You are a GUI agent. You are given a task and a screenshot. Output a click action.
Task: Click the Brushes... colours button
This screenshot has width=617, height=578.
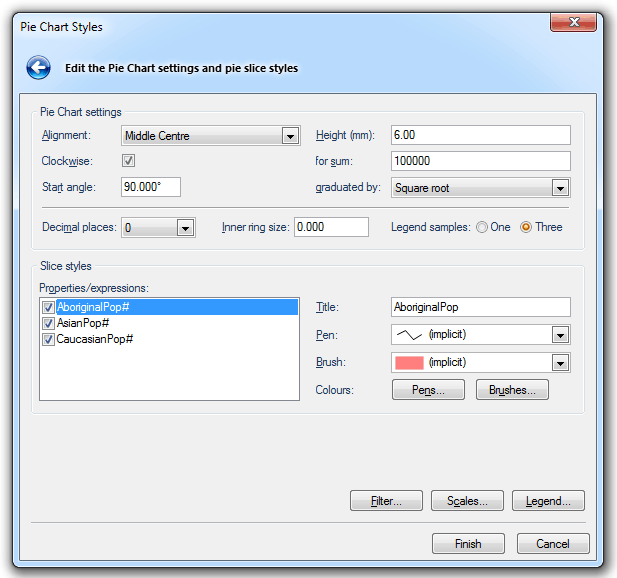pyautogui.click(x=512, y=390)
